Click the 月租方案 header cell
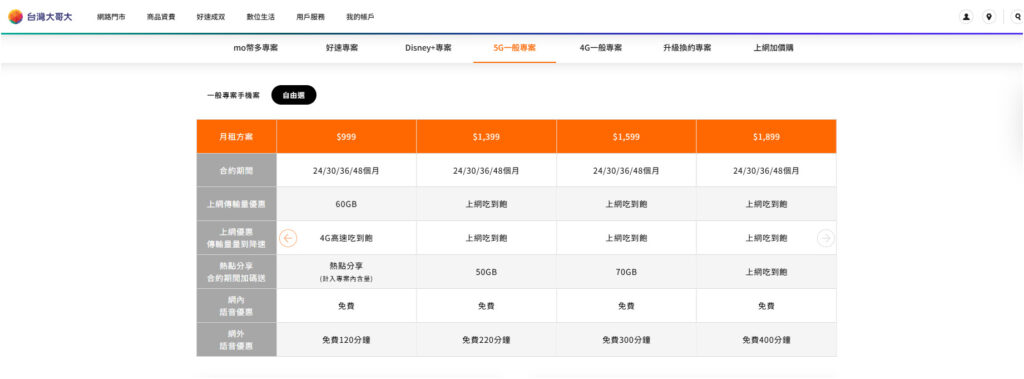Screen dimensions: 1024x379 (236, 137)
